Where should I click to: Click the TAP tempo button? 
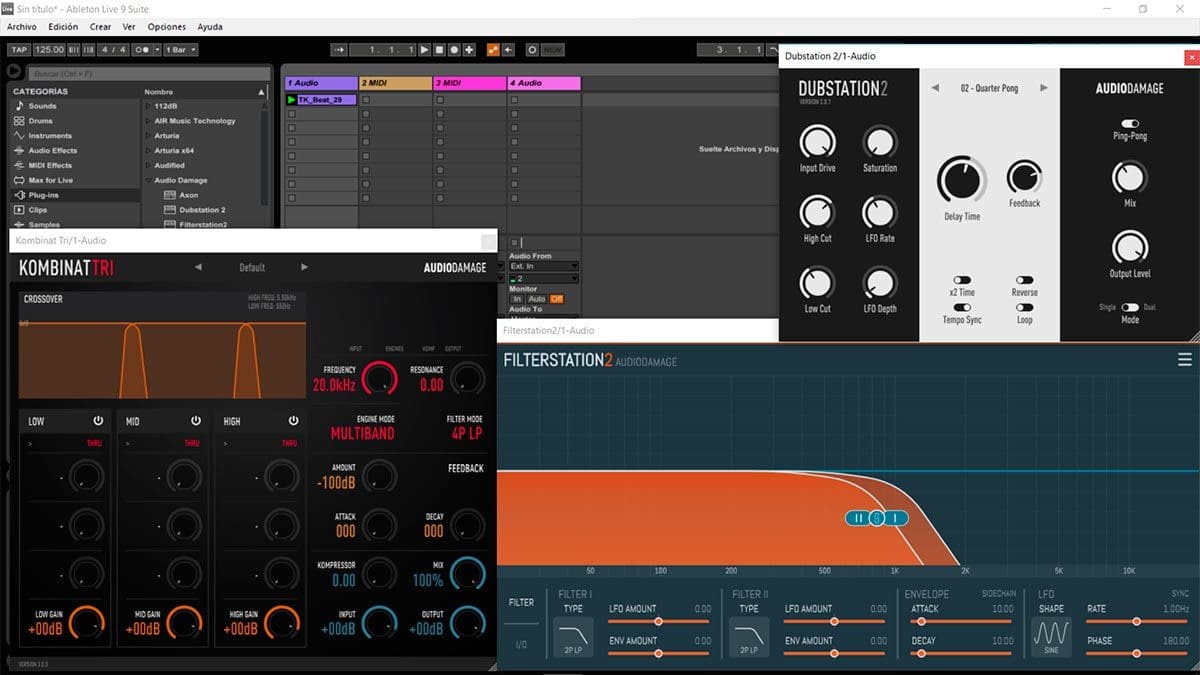click(19, 49)
